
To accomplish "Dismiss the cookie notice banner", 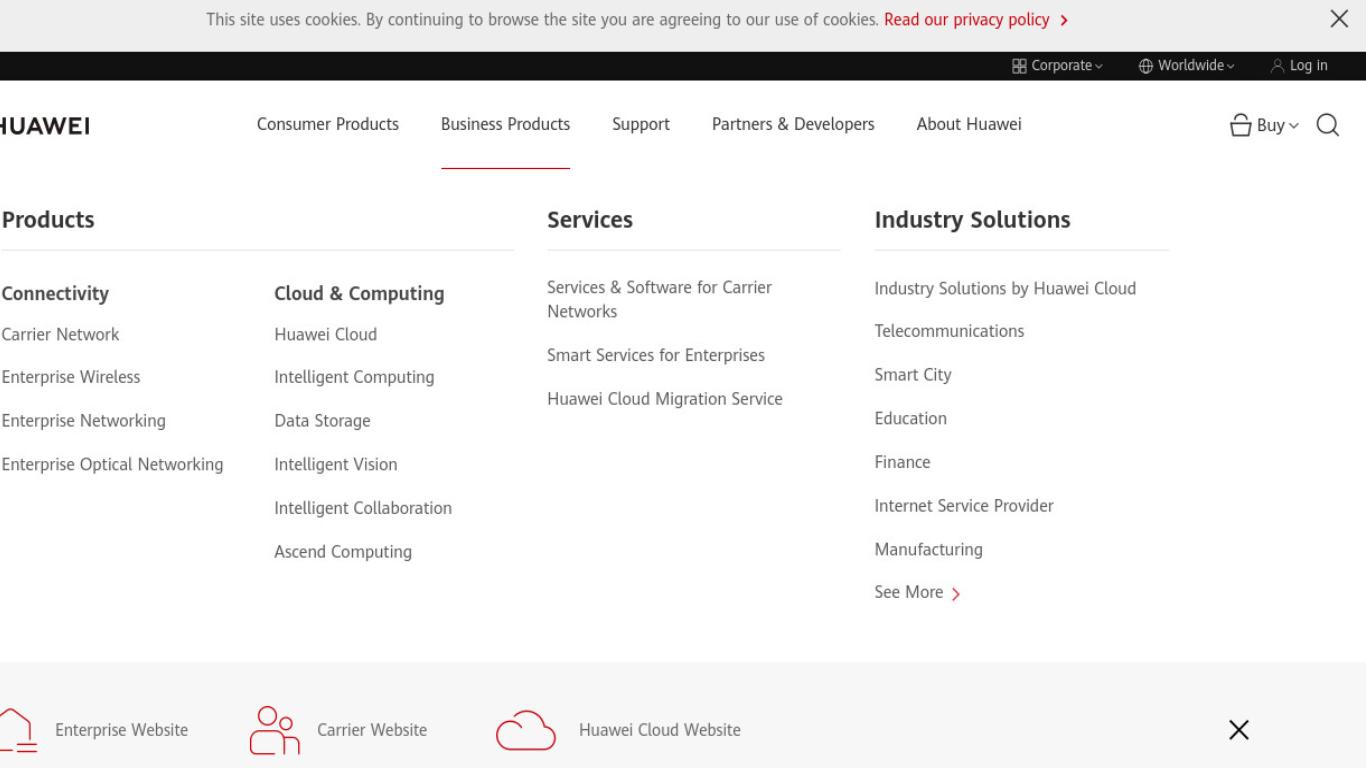I will pyautogui.click(x=1339, y=19).
